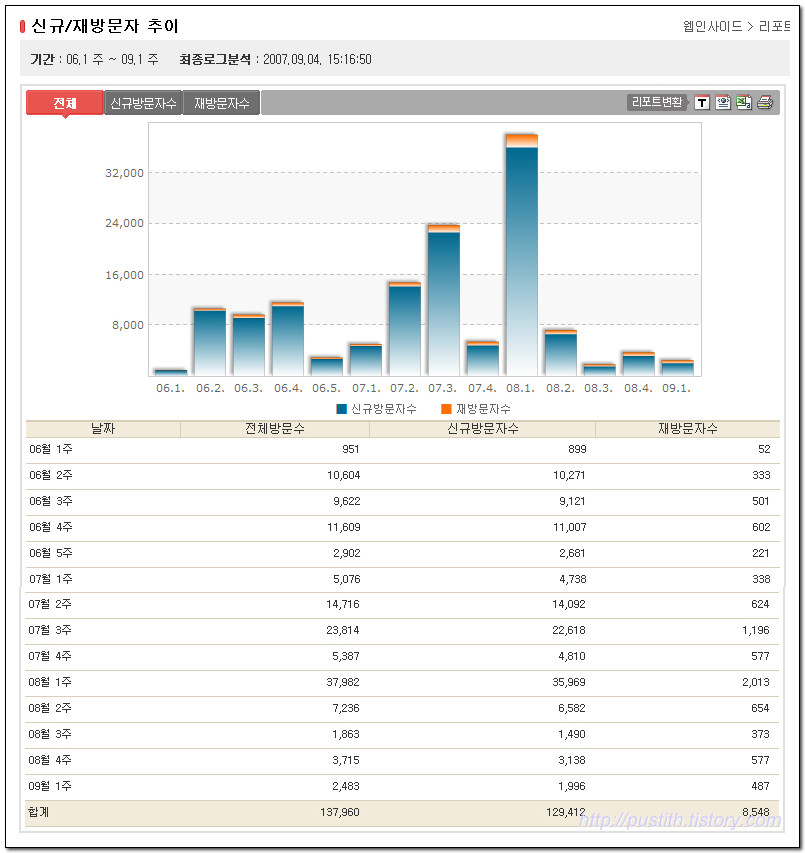This screenshot has height=853, width=805.
Task: Click total visits value 10,604
Action: [x=344, y=475]
